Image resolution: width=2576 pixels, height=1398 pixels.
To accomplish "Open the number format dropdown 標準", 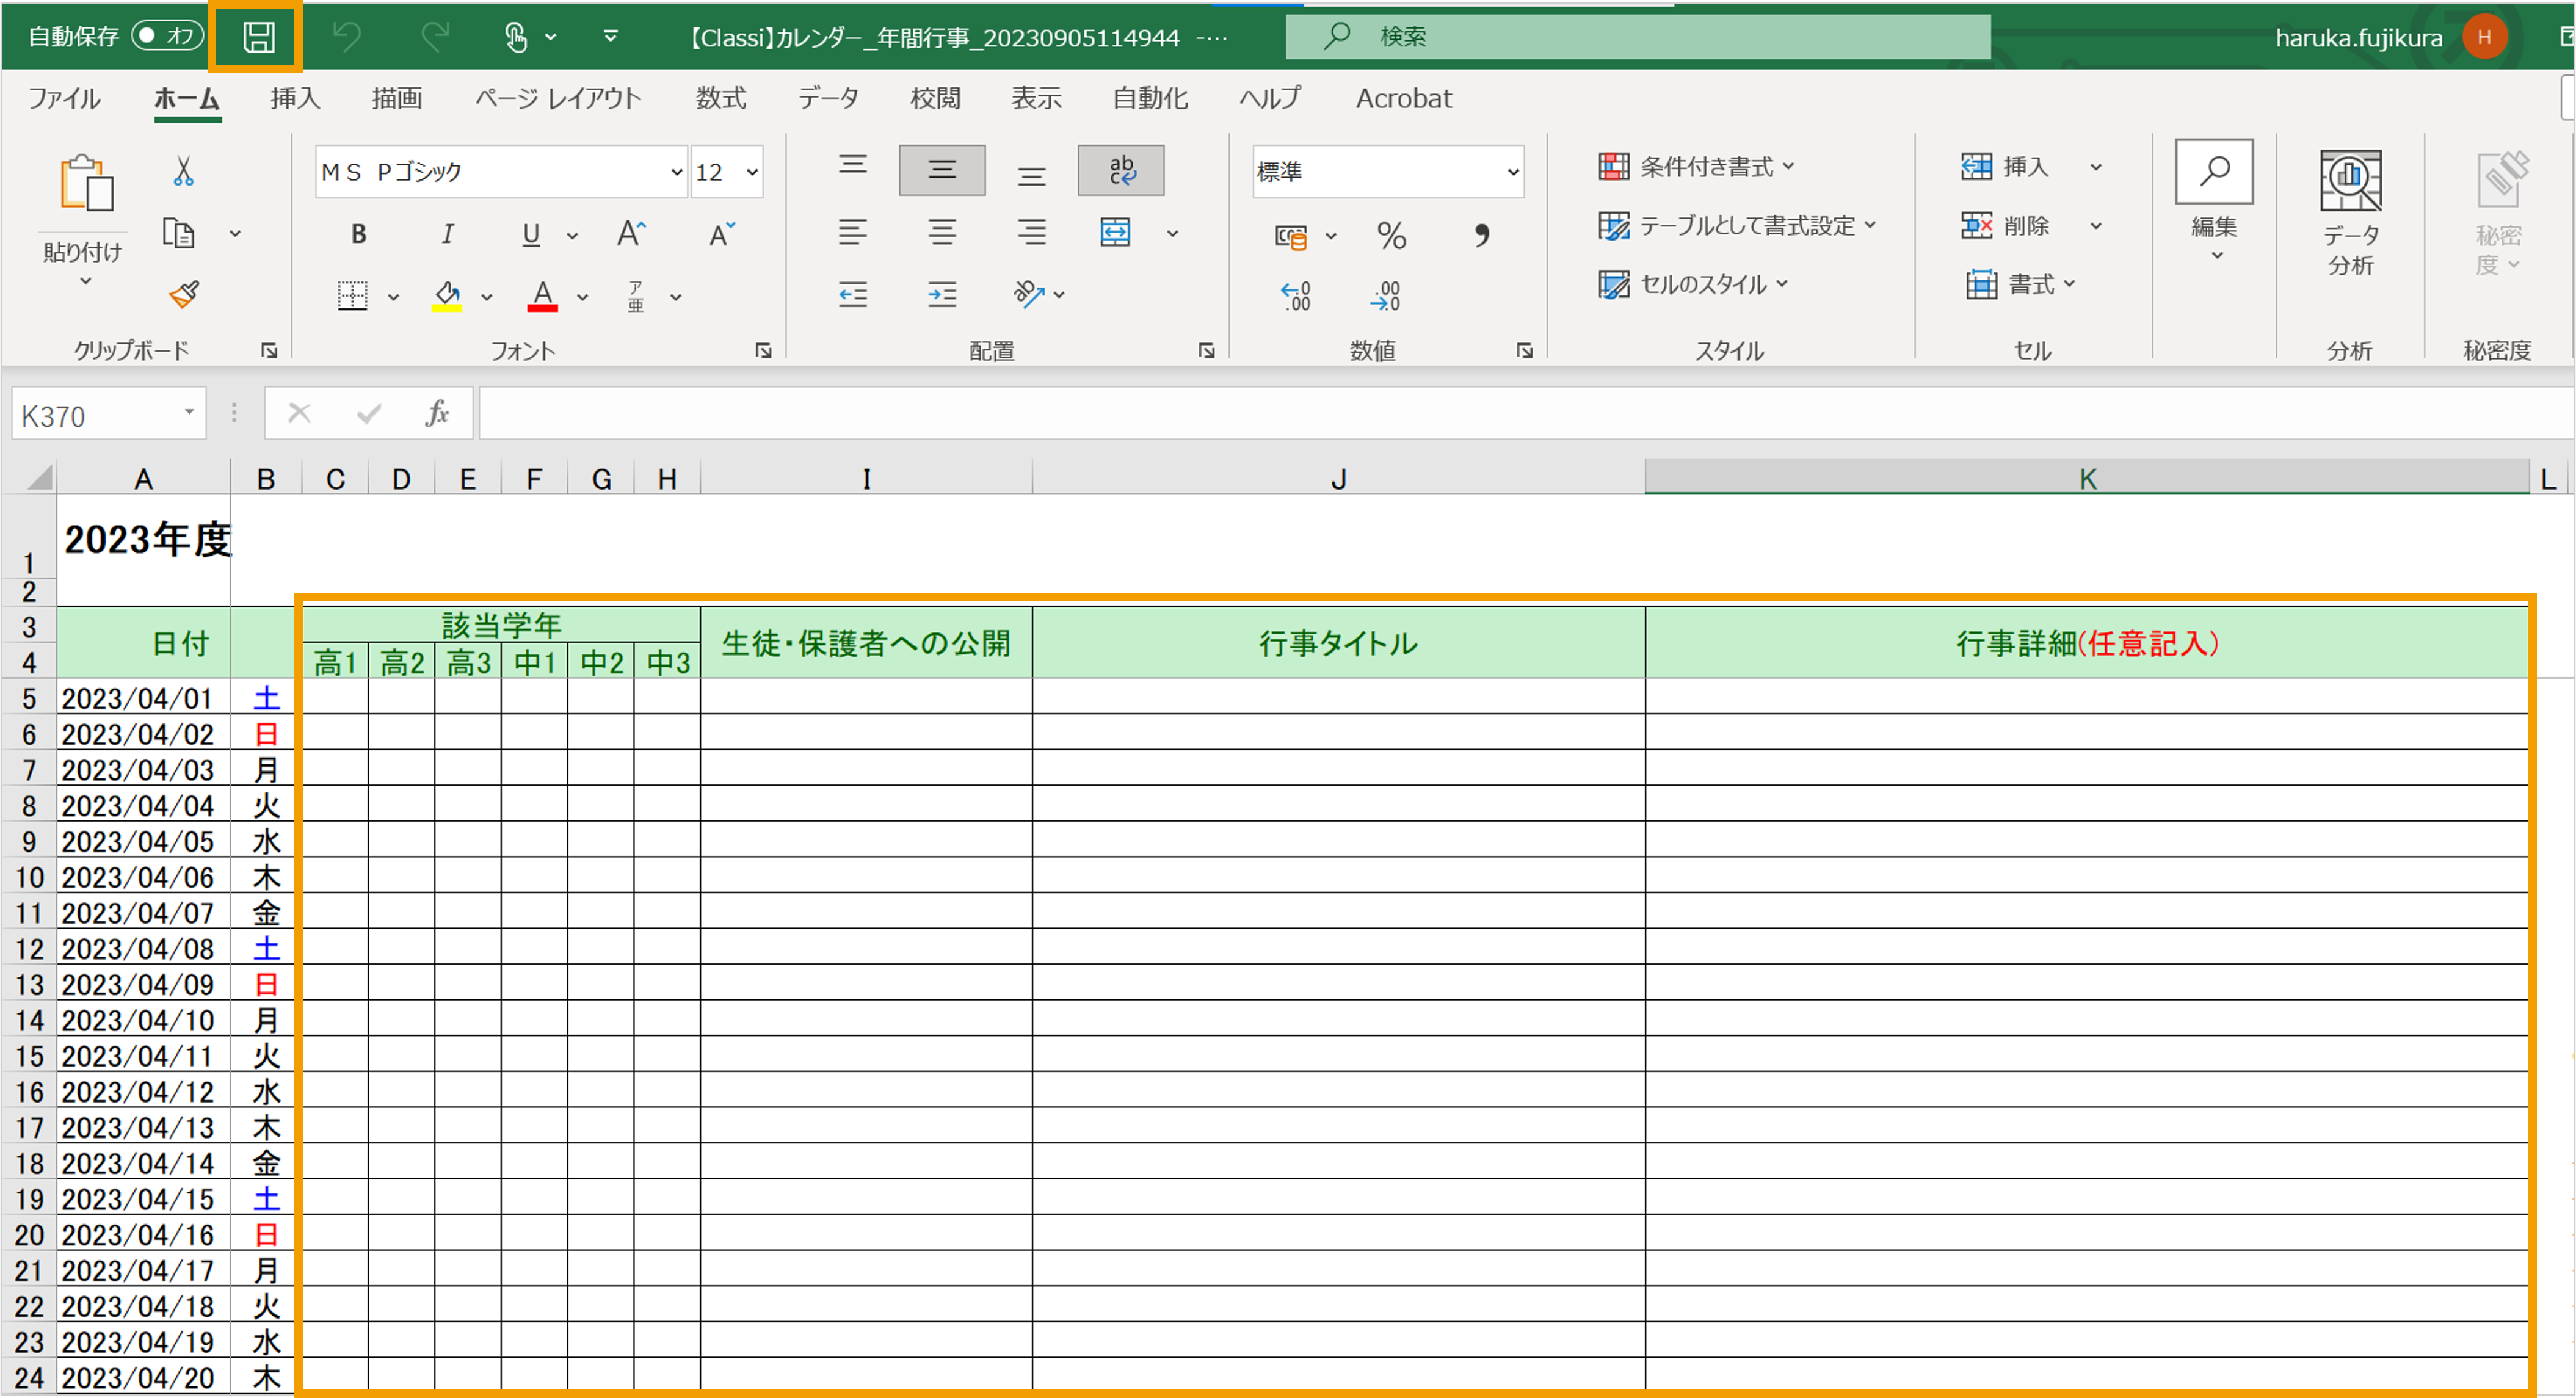I will (x=1513, y=172).
